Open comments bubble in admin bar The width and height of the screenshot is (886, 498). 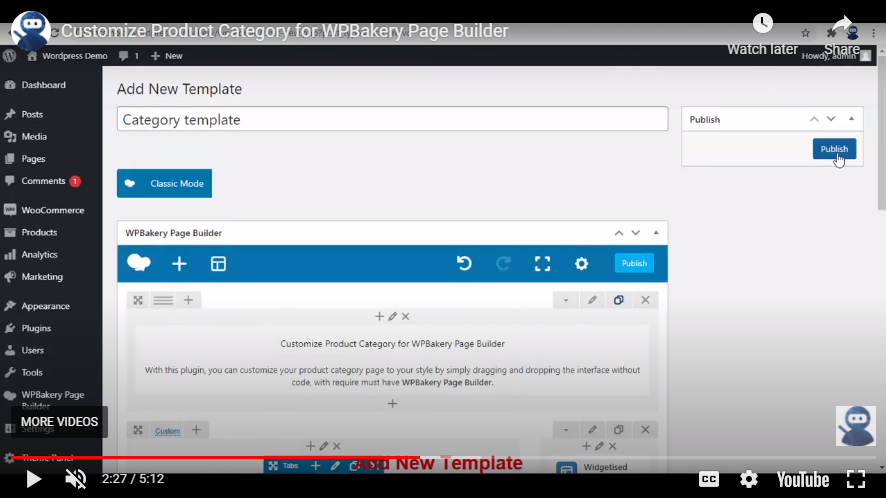(128, 56)
